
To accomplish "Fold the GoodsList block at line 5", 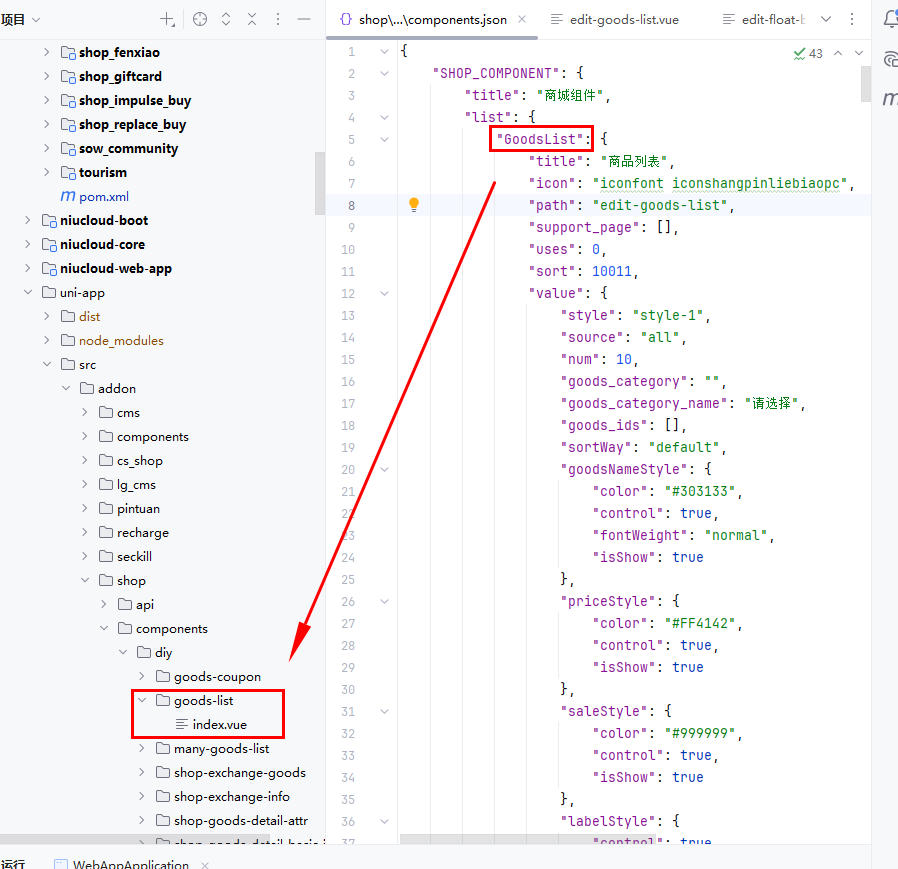I will (385, 139).
